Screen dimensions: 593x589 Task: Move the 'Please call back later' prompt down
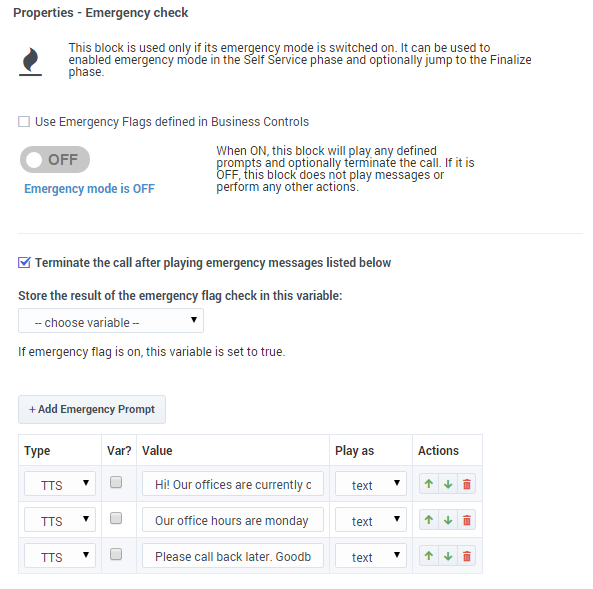click(448, 556)
